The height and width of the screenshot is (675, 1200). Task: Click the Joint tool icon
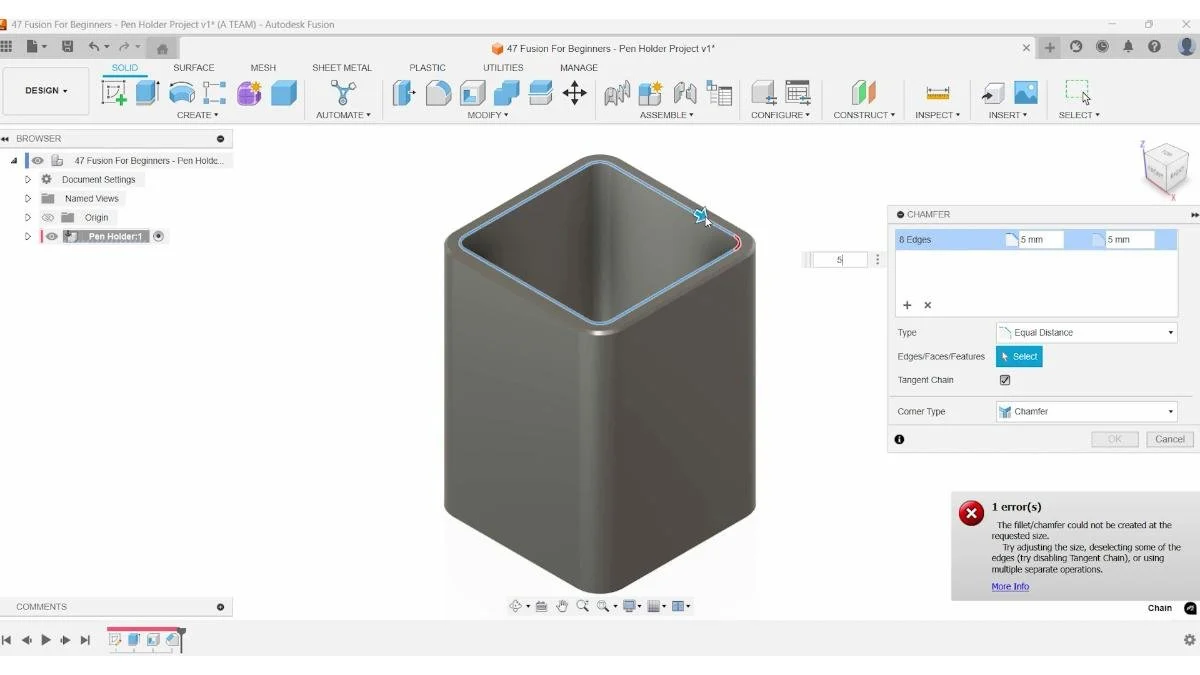pyautogui.click(x=685, y=94)
